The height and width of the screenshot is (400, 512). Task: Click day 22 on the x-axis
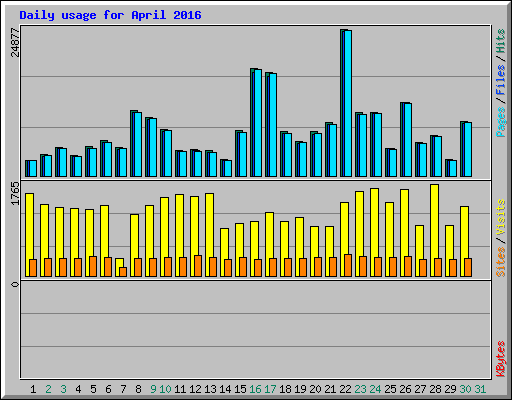point(345,389)
